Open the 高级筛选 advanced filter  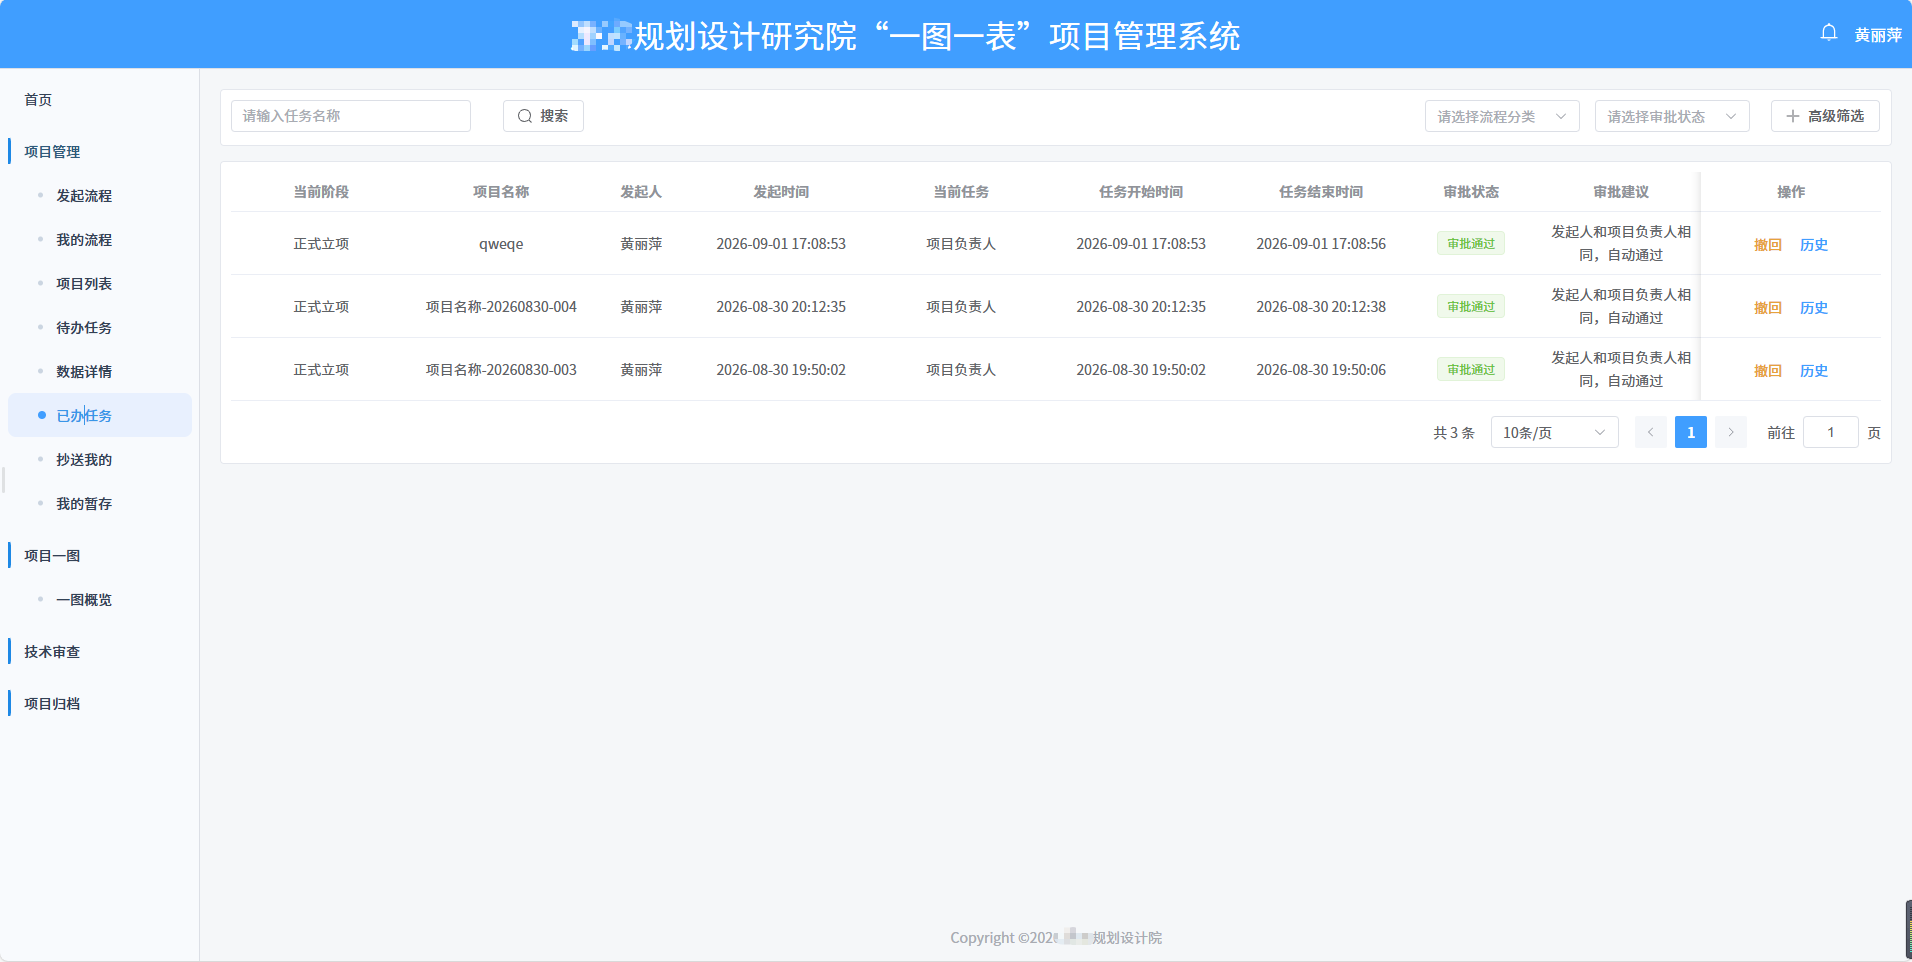click(x=1825, y=116)
